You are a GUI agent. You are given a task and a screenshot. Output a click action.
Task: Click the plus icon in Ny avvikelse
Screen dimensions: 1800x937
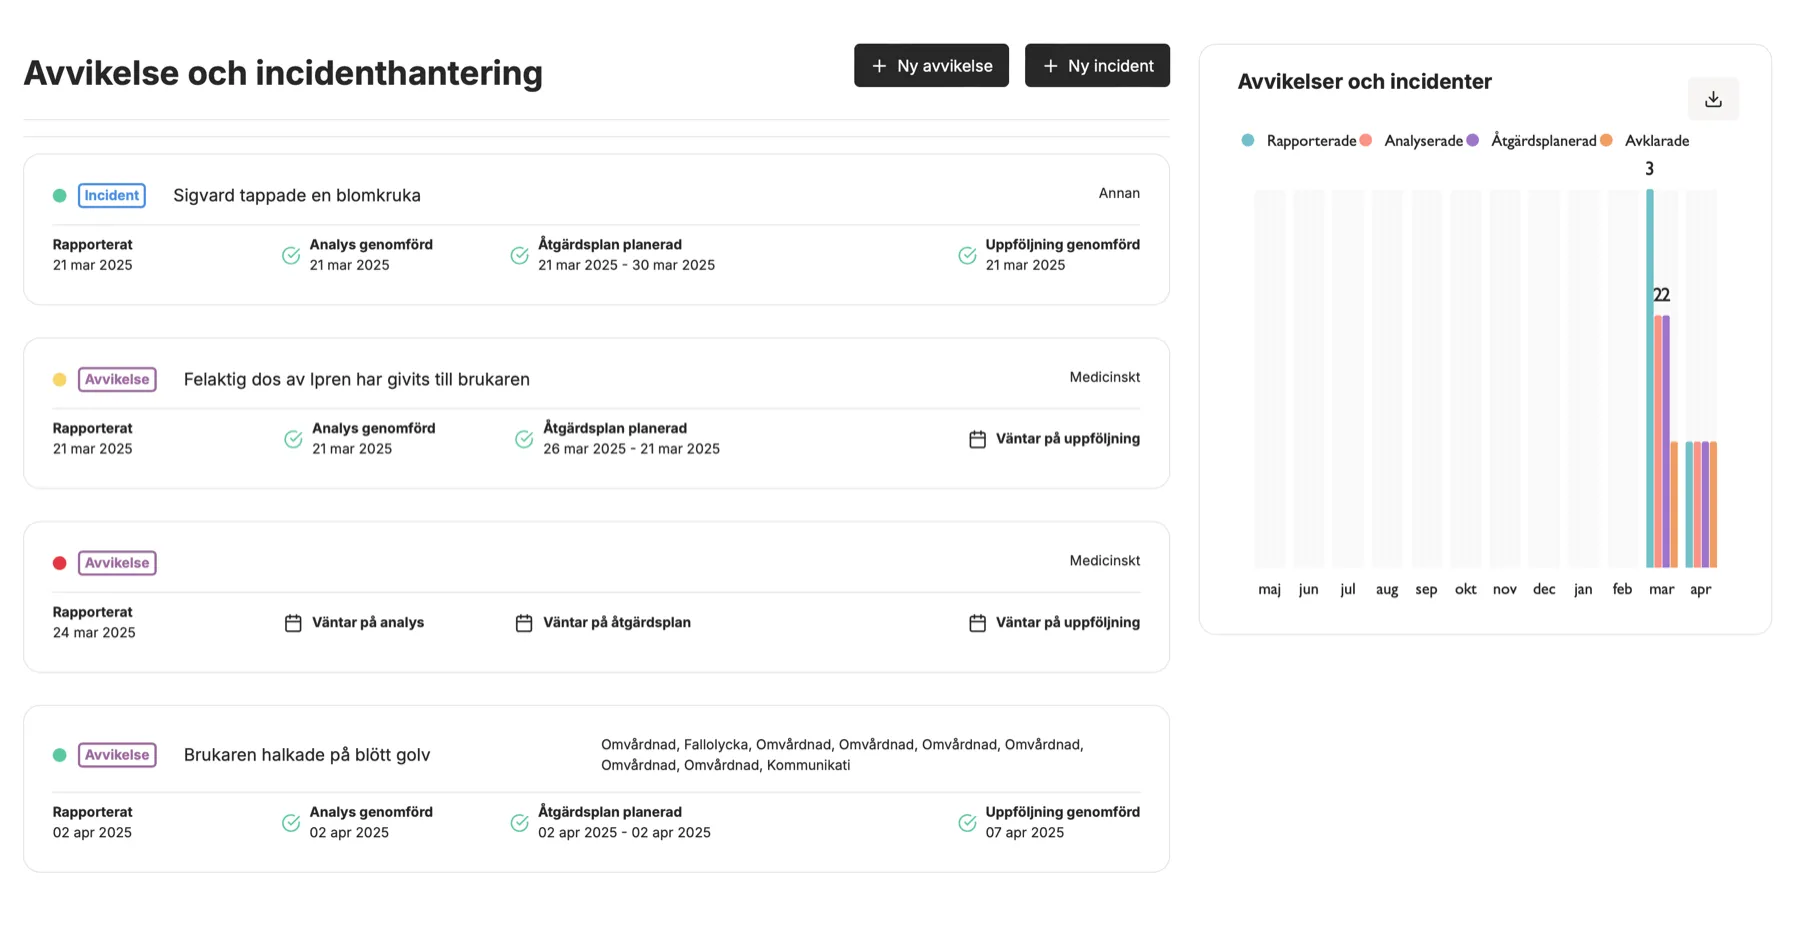879,66
